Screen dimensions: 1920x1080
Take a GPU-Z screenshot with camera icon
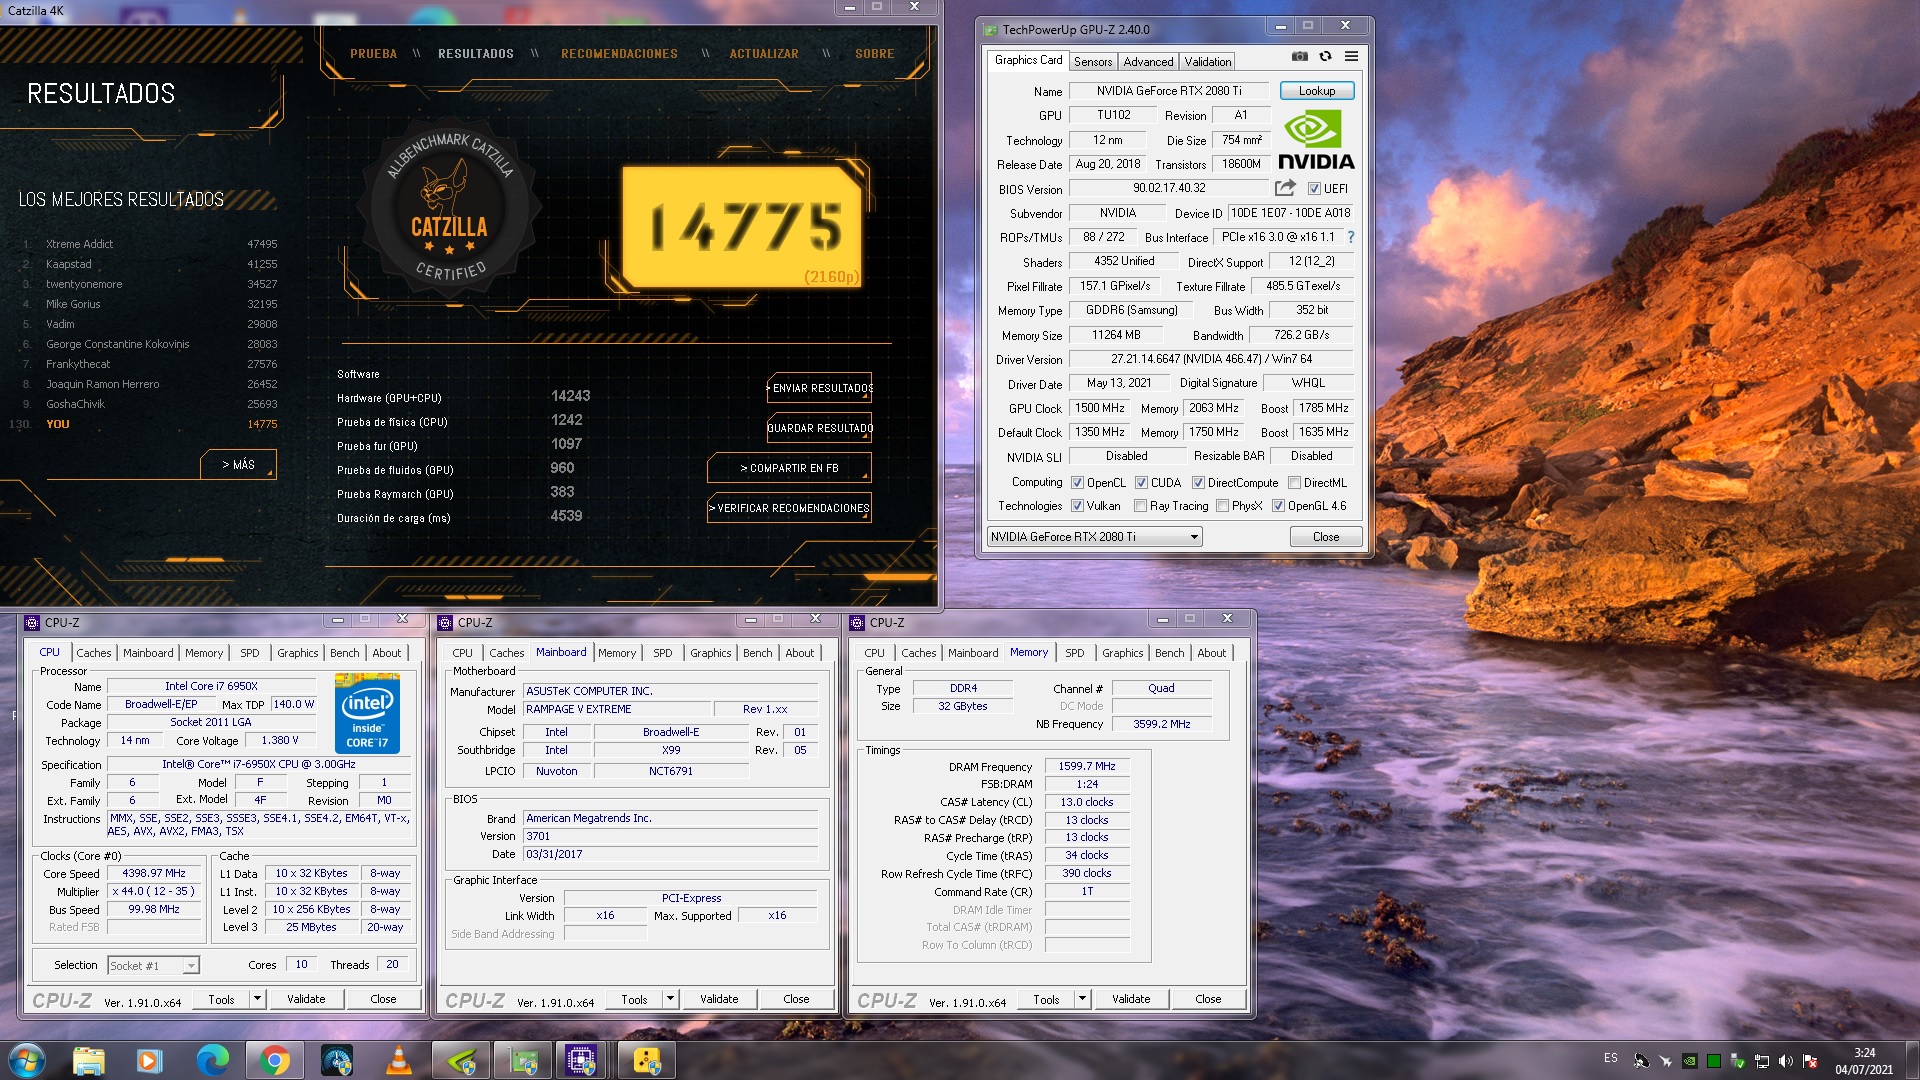click(1299, 57)
